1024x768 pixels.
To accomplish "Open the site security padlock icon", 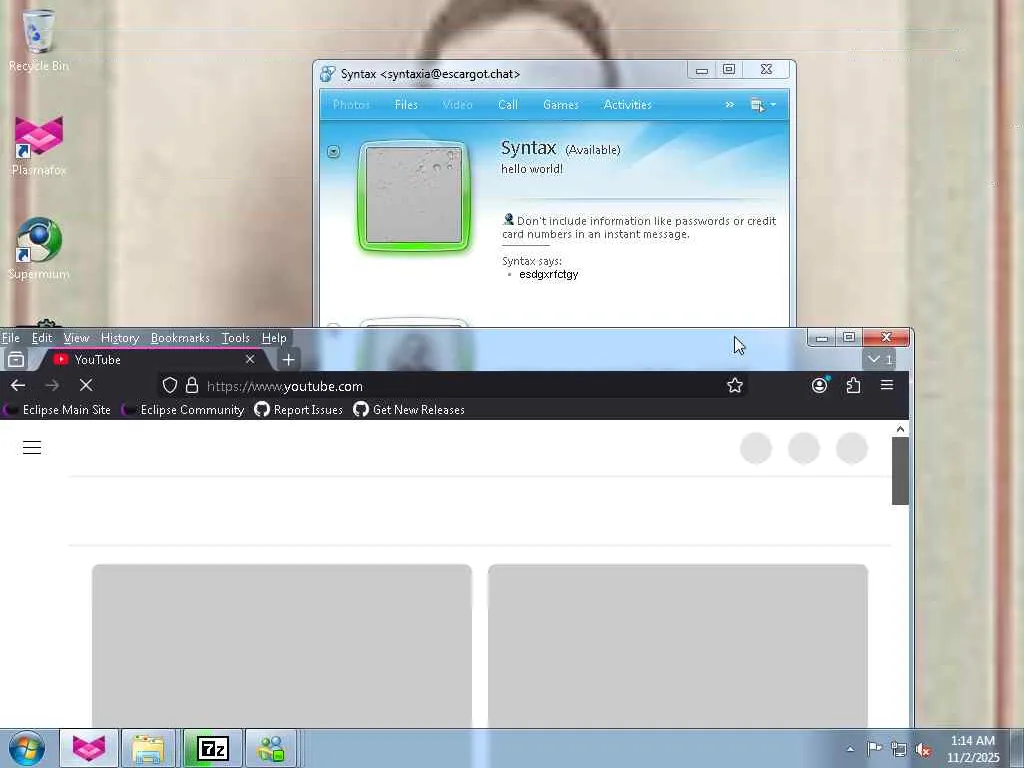I will 191,385.
